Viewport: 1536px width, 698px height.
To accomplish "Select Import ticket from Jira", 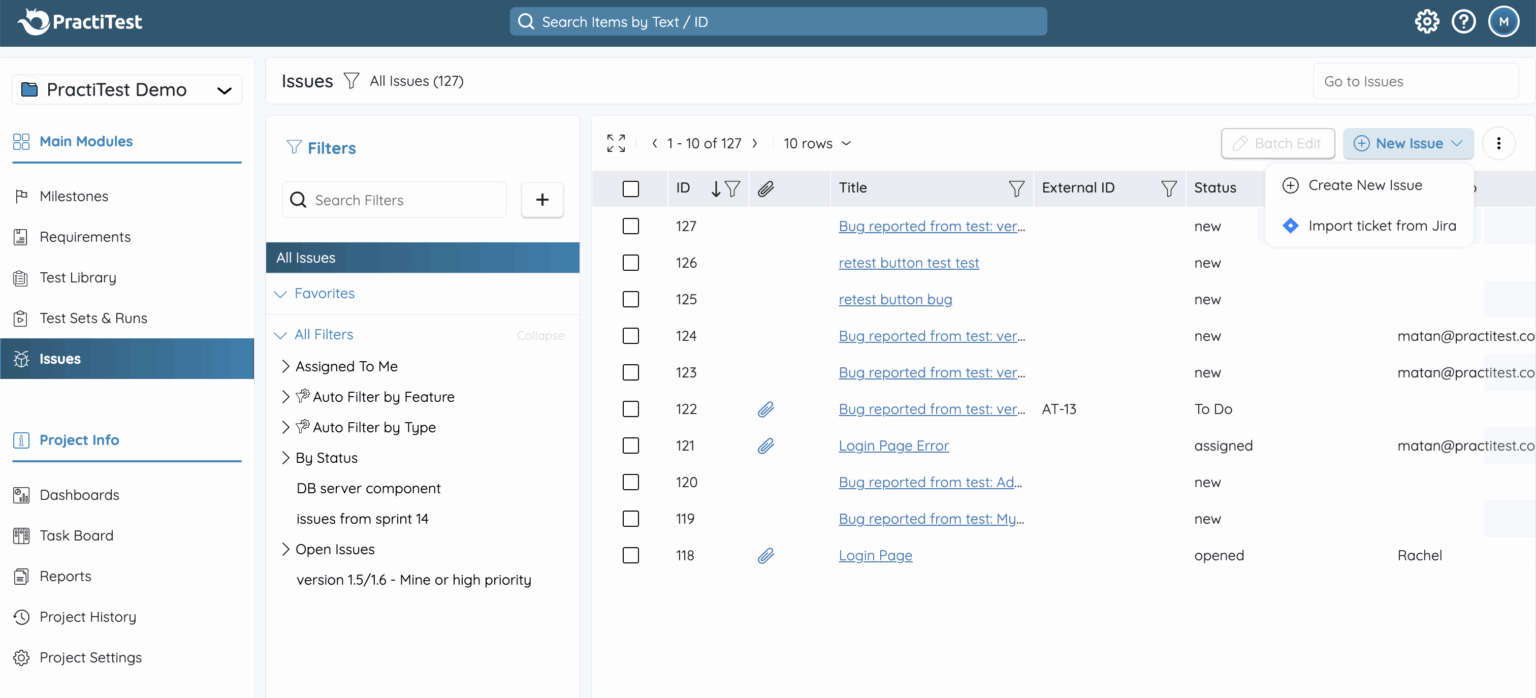I will [1381, 226].
